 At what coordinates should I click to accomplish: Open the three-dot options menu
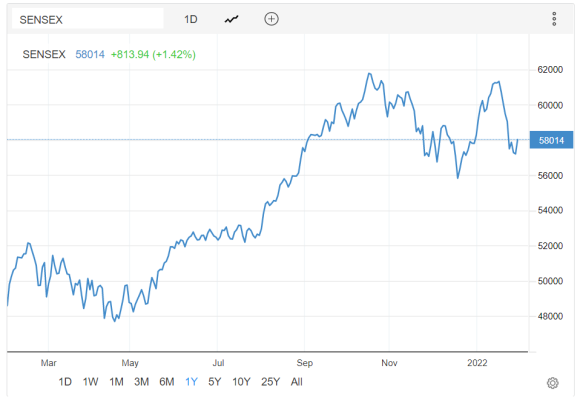pyautogui.click(x=554, y=19)
